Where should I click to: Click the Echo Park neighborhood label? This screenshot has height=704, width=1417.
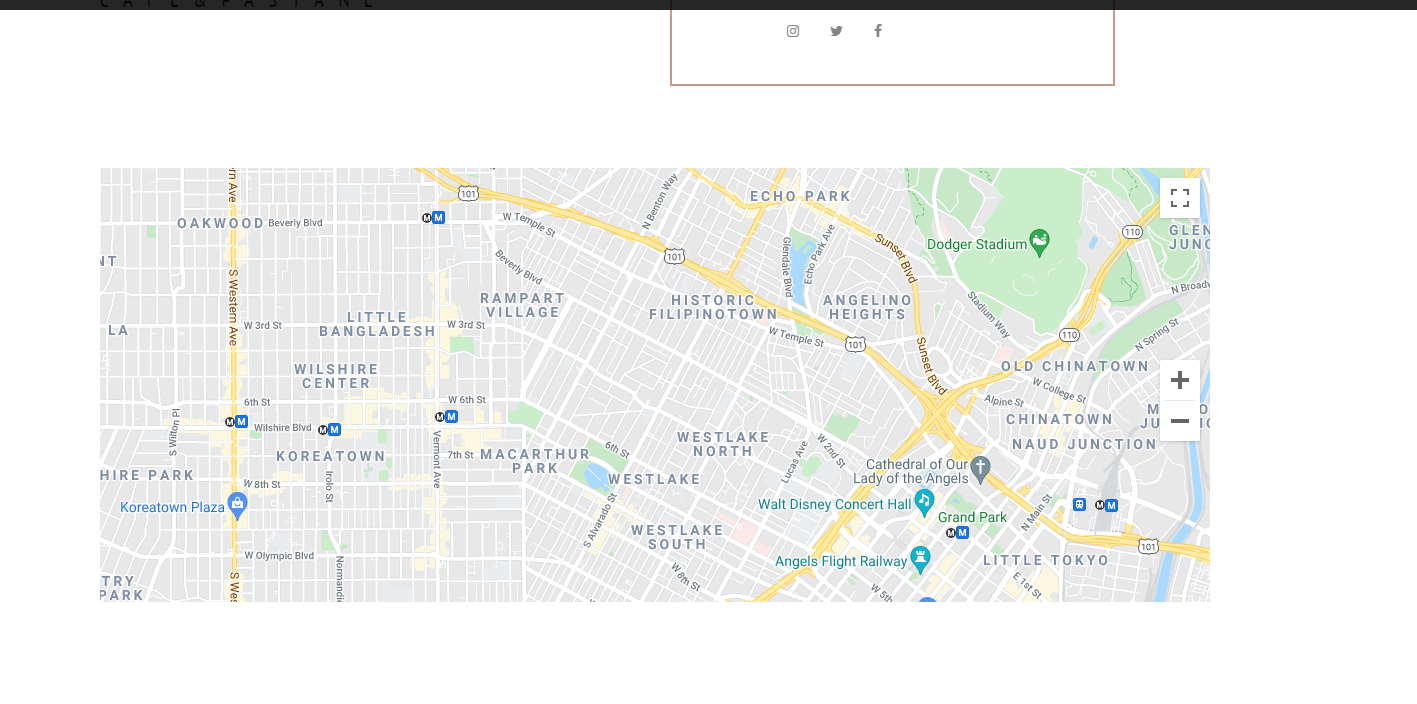[800, 197]
